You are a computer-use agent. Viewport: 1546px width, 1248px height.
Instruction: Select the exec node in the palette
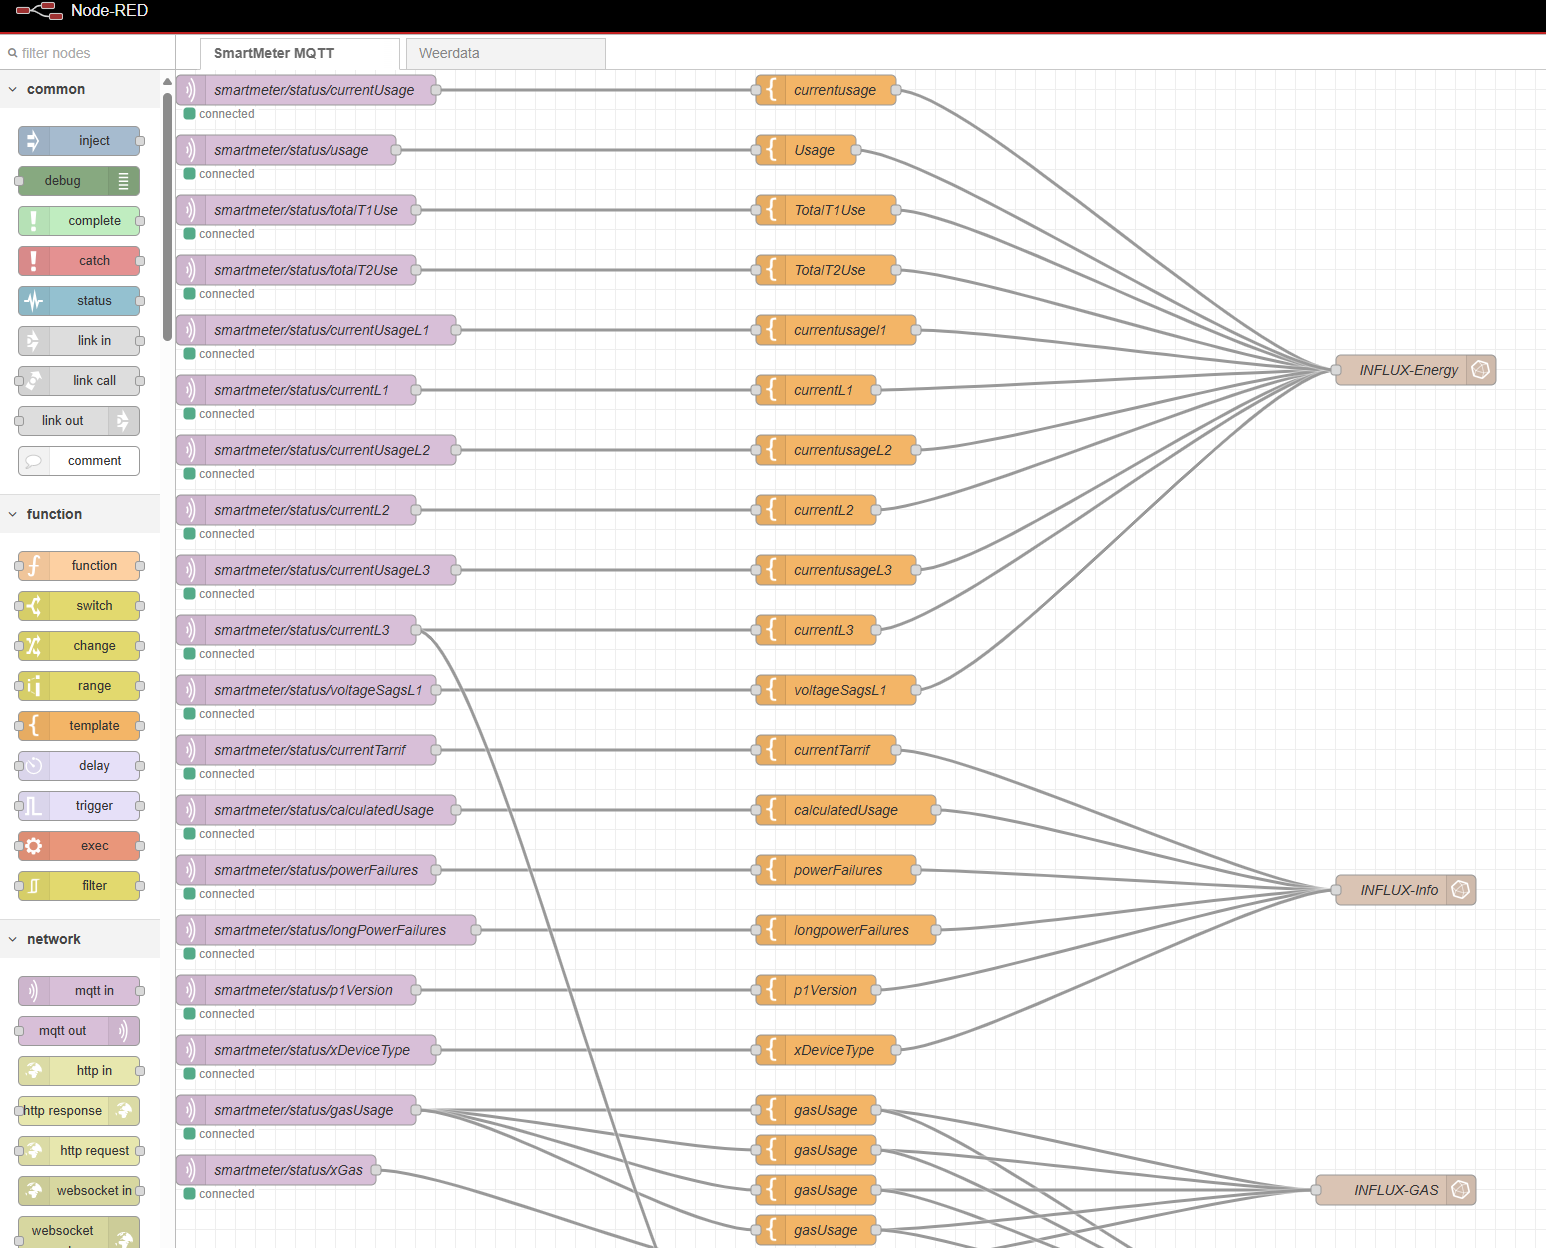click(x=79, y=846)
